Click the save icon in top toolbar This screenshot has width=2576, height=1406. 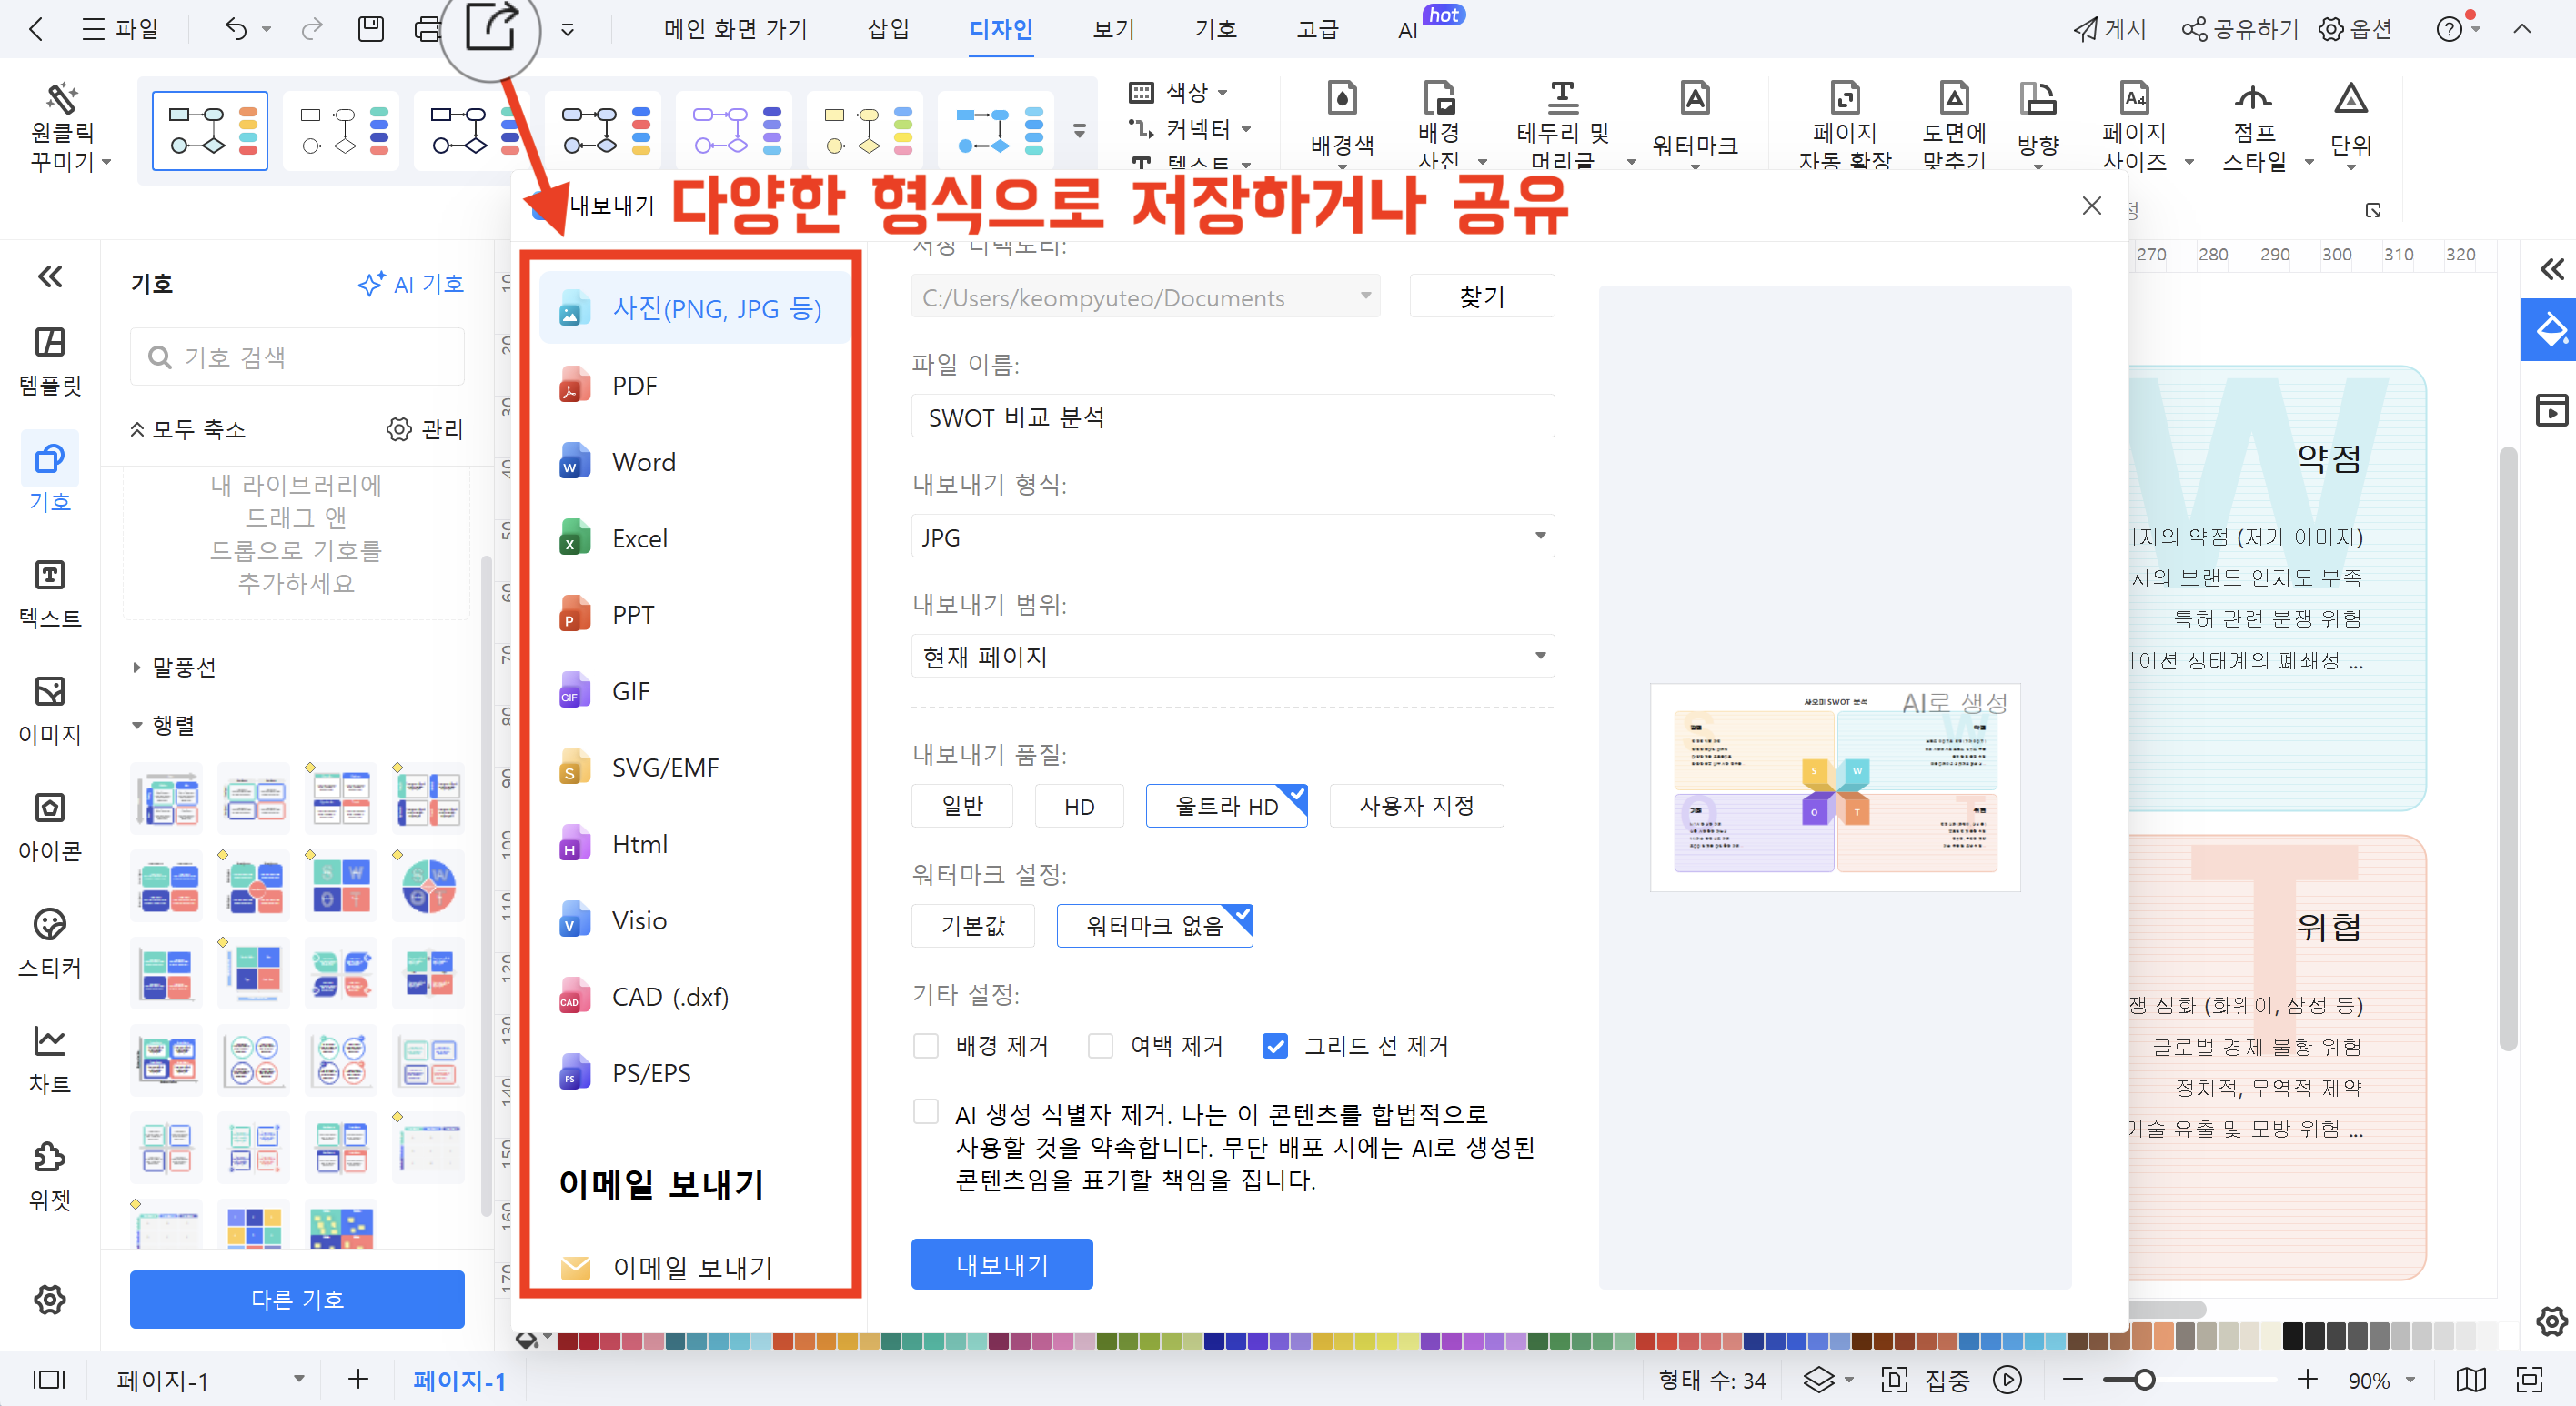(x=370, y=29)
